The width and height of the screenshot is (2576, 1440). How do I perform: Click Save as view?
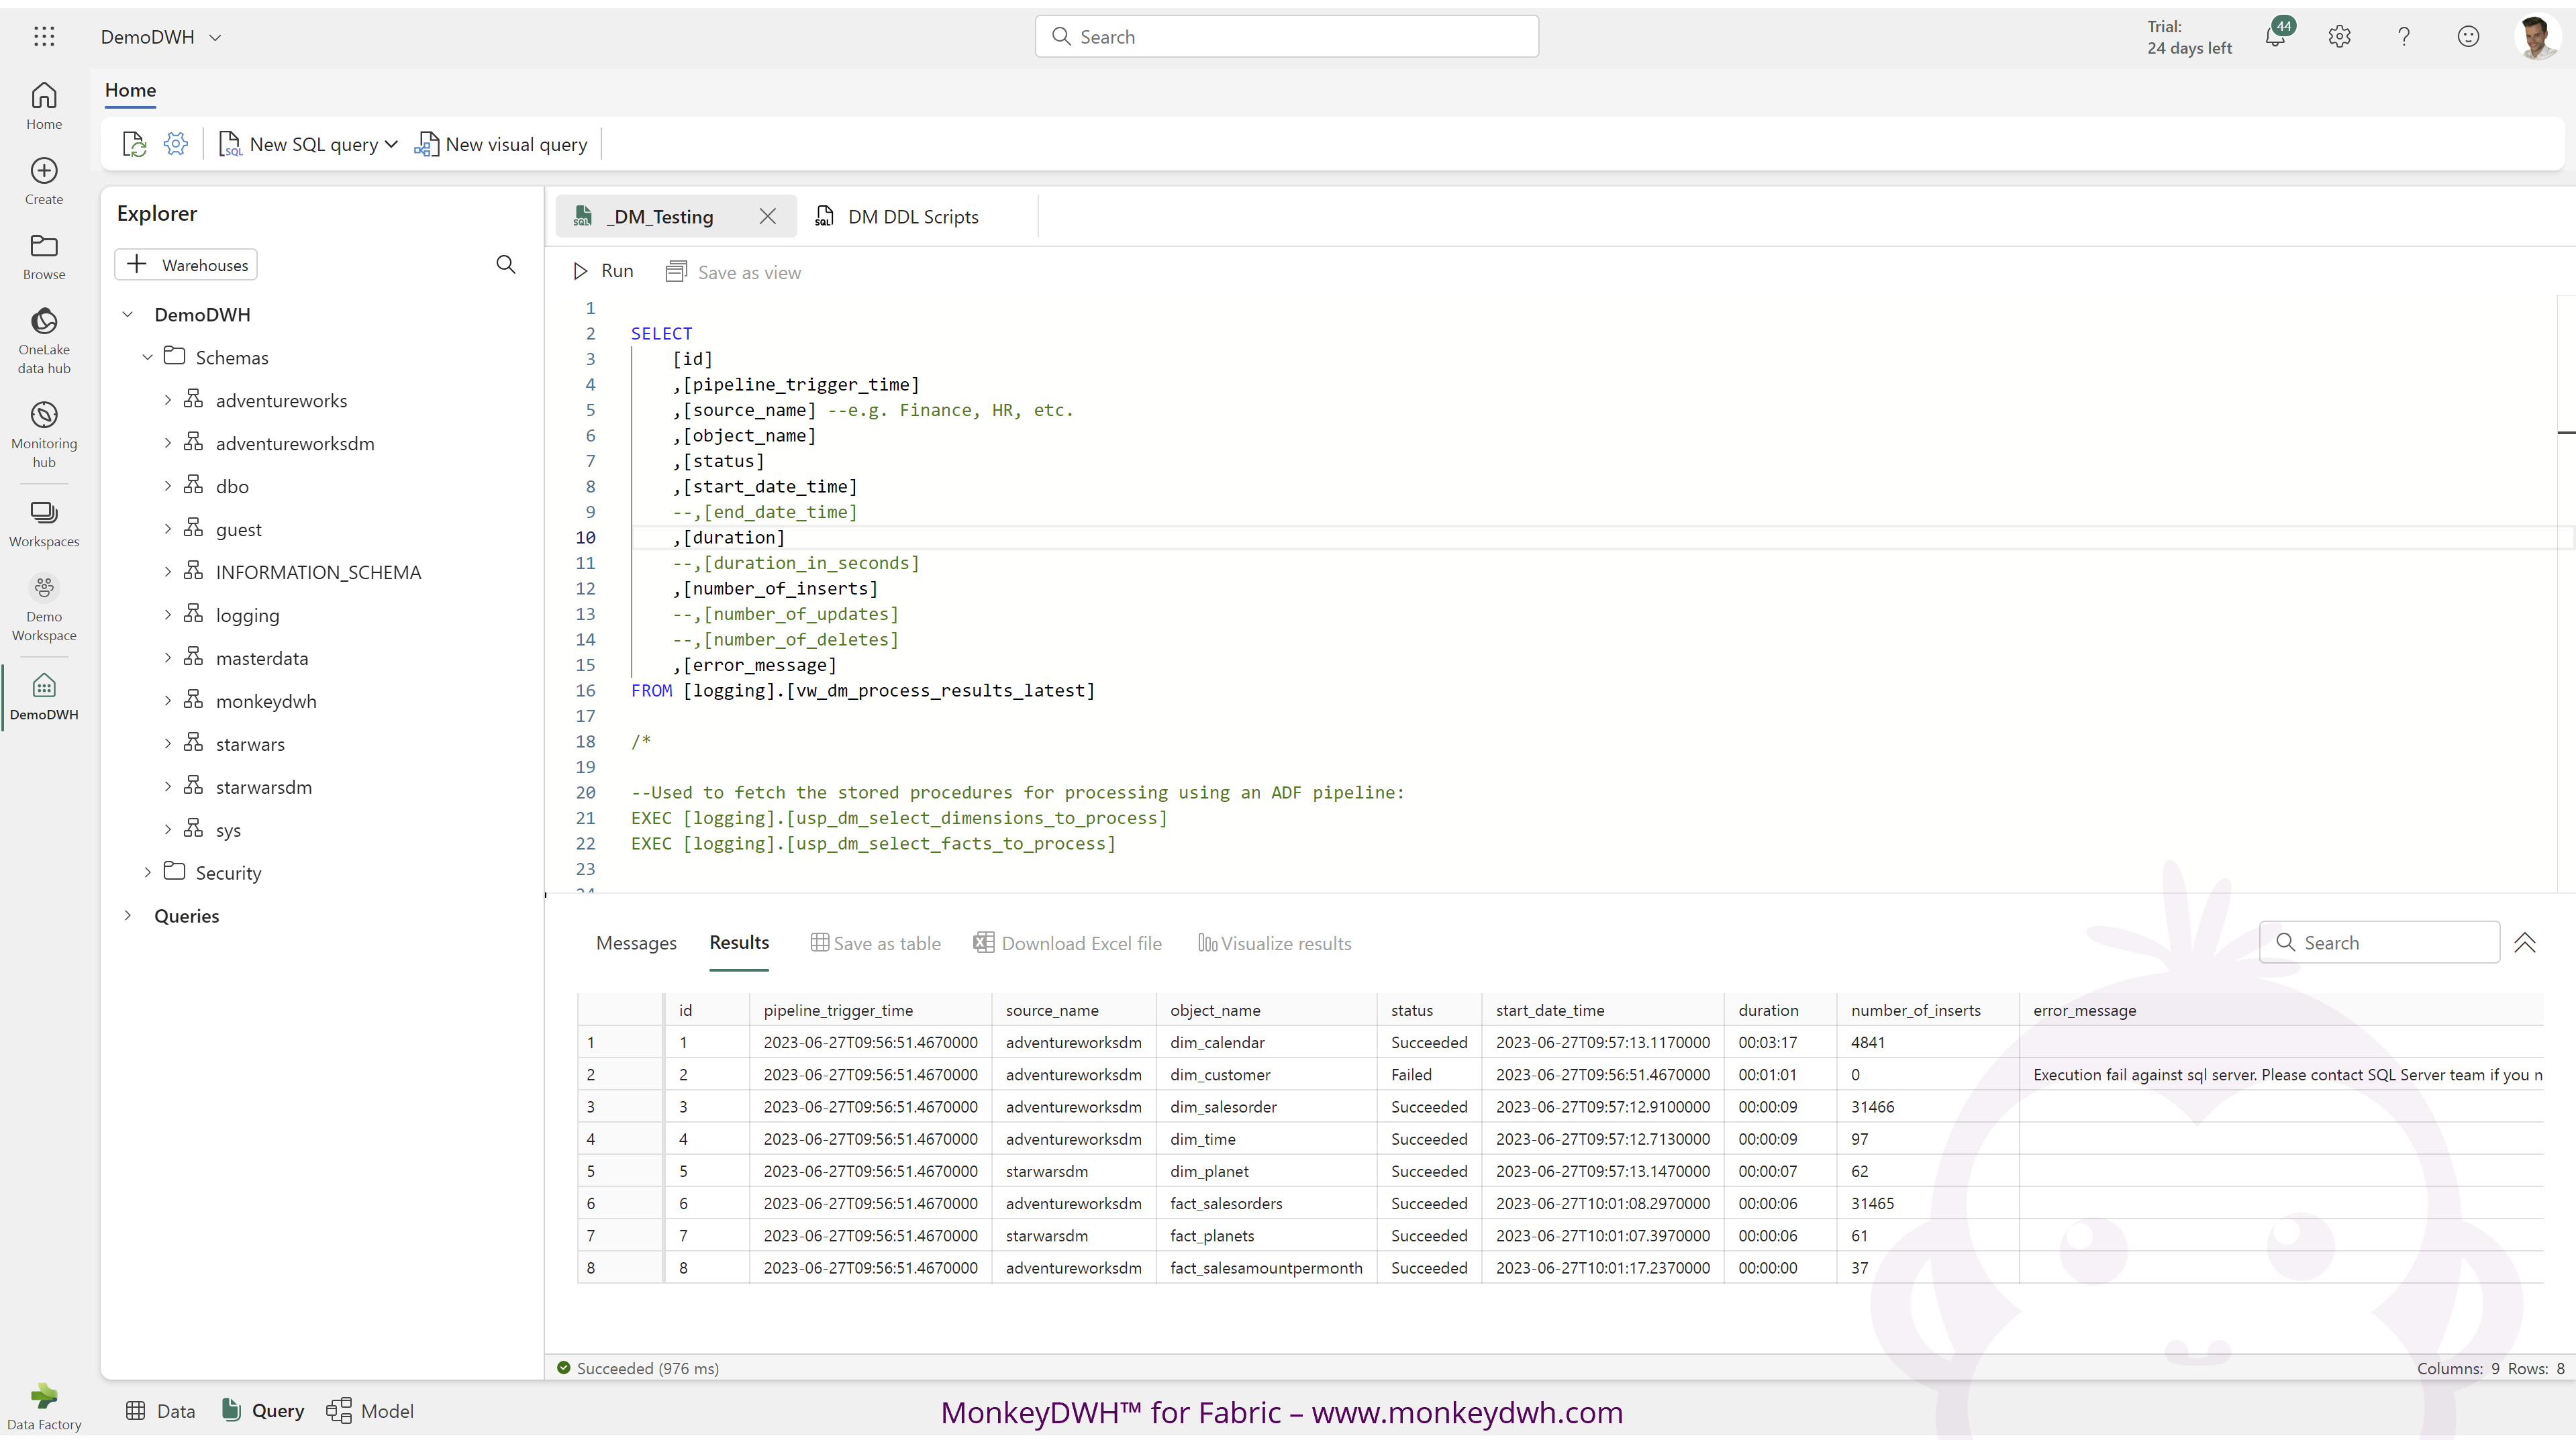(x=734, y=273)
